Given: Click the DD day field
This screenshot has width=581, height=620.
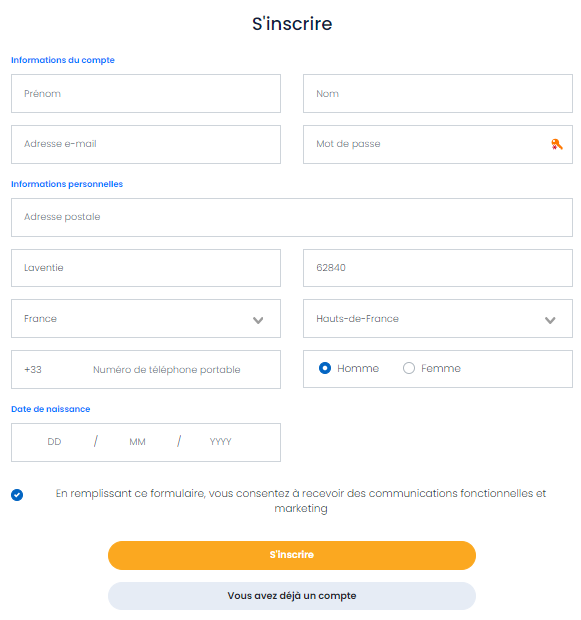Looking at the screenshot, I should pos(54,442).
